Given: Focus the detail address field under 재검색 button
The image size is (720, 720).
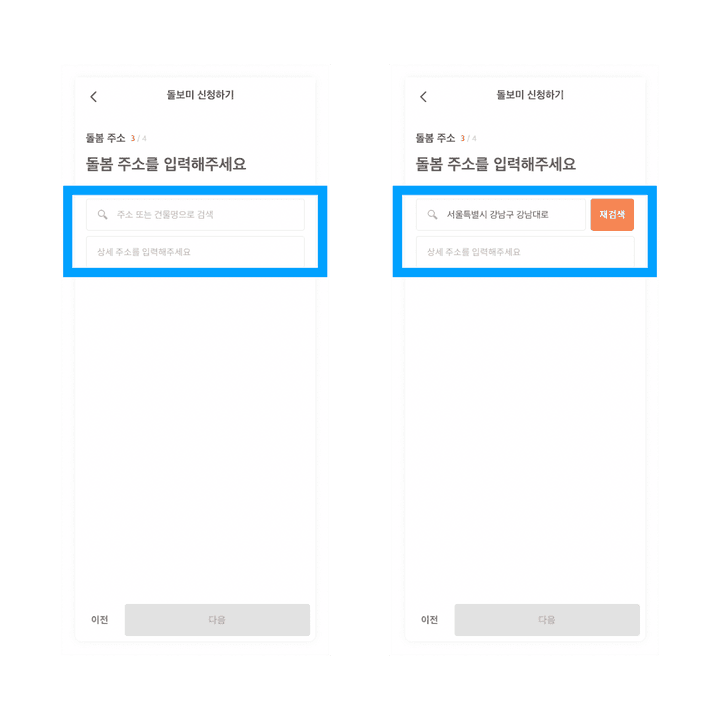Looking at the screenshot, I should (x=525, y=252).
